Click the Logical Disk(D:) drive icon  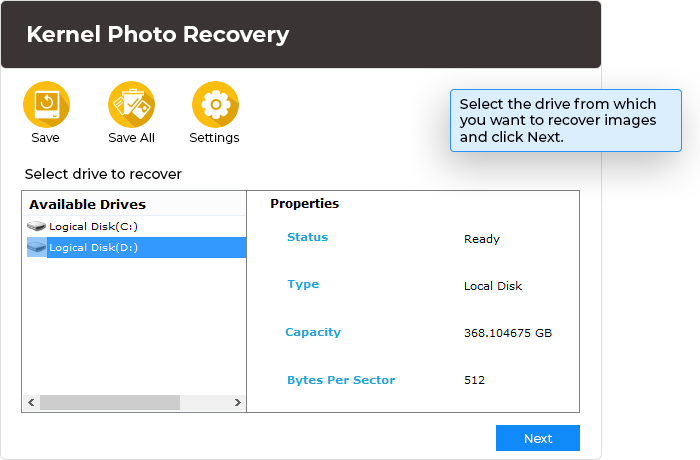coord(37,247)
